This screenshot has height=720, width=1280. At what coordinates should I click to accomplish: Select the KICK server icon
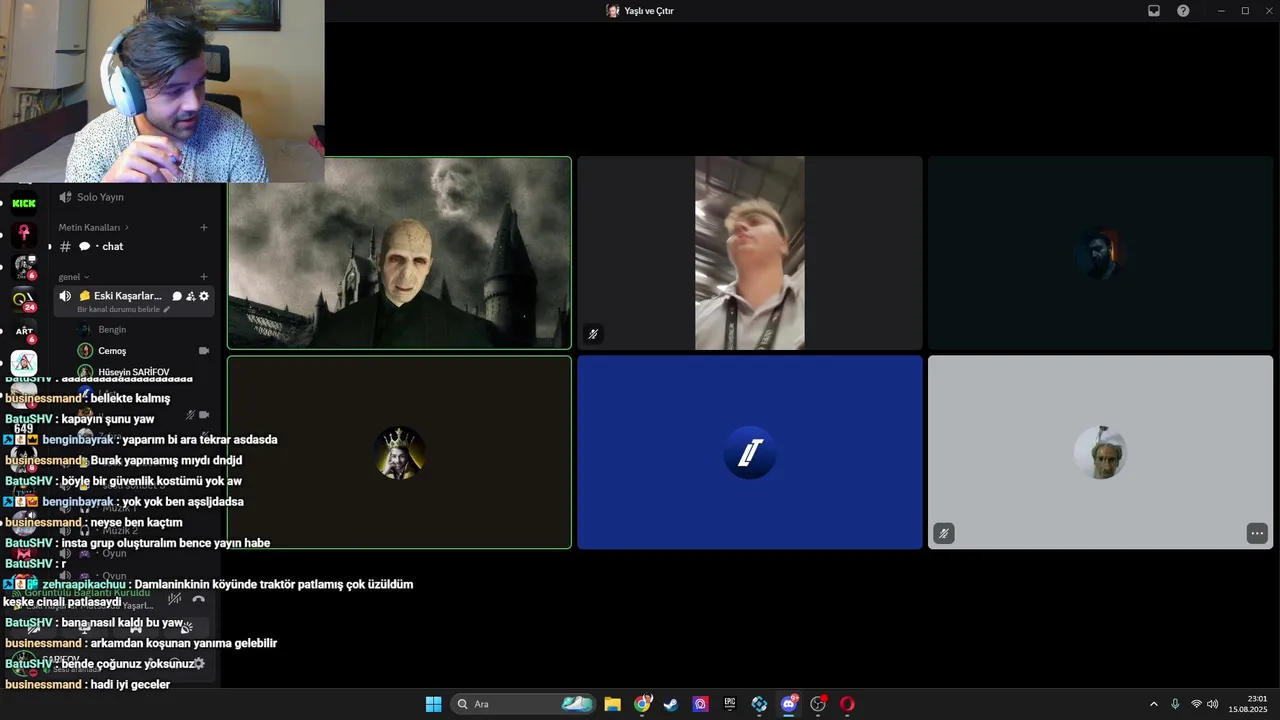coord(24,203)
